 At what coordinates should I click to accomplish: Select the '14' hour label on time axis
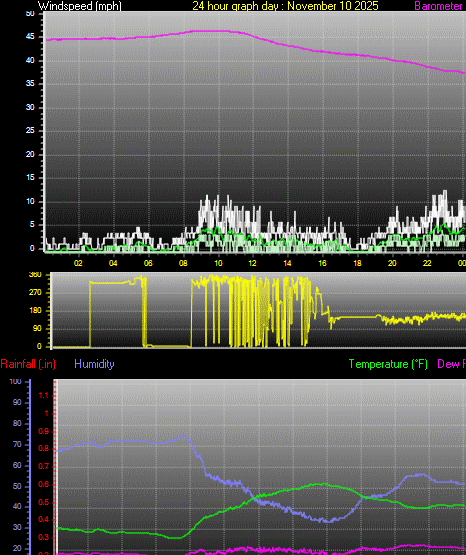[x=287, y=263]
